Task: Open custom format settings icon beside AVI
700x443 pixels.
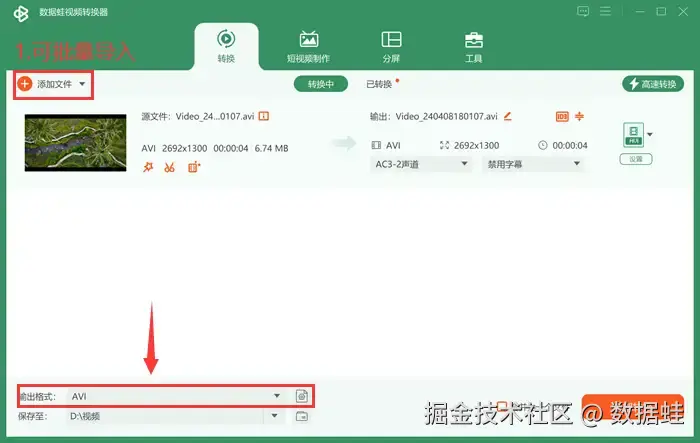Action: coord(302,396)
